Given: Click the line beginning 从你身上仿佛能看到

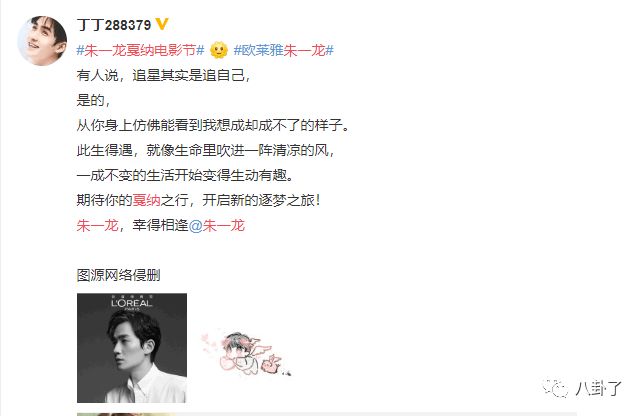Looking at the screenshot, I should (213, 125).
